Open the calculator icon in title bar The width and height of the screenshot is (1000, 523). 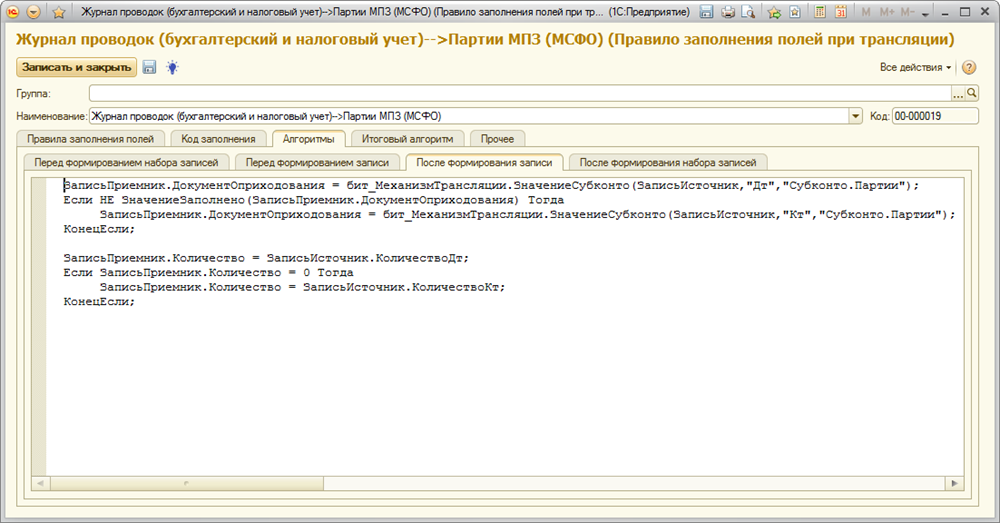pos(820,12)
